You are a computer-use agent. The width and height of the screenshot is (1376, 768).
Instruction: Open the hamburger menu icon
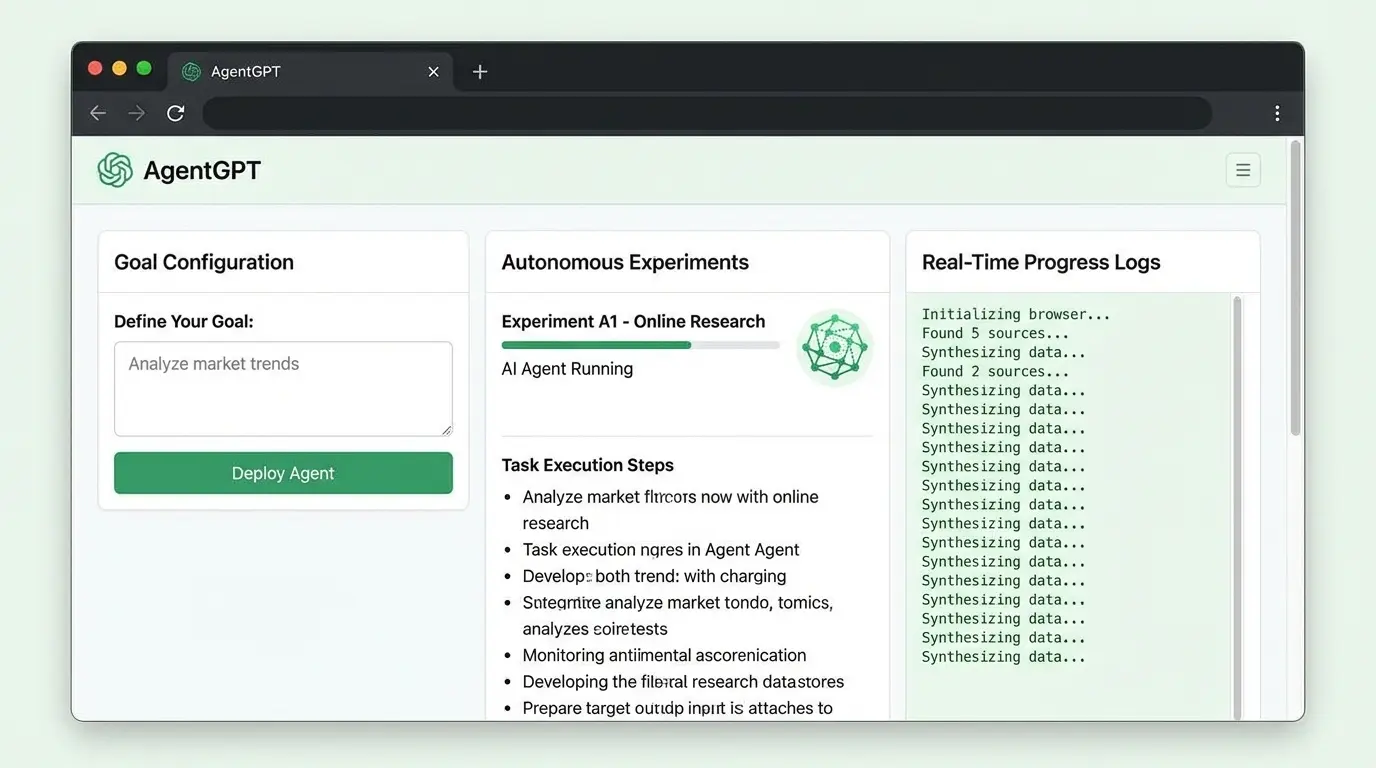pos(1243,170)
